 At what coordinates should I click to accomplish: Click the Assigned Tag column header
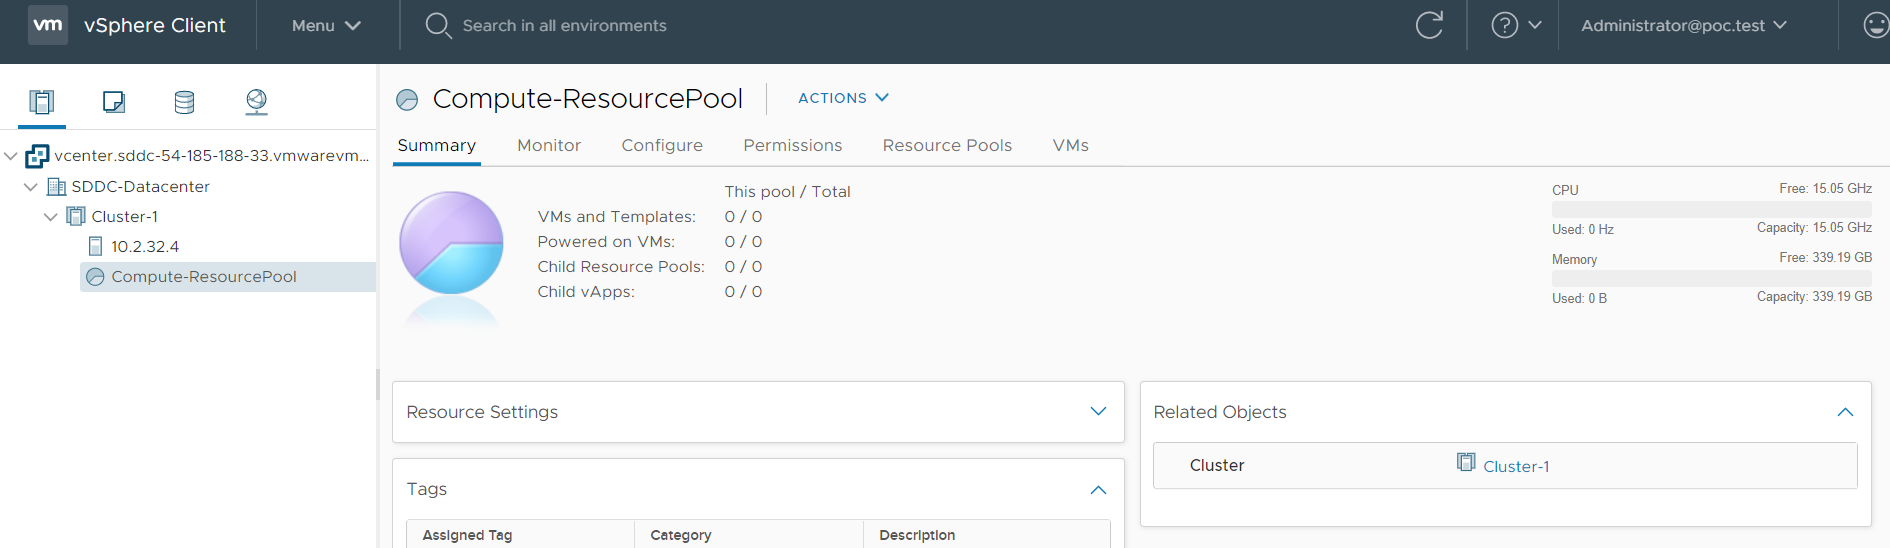467,535
